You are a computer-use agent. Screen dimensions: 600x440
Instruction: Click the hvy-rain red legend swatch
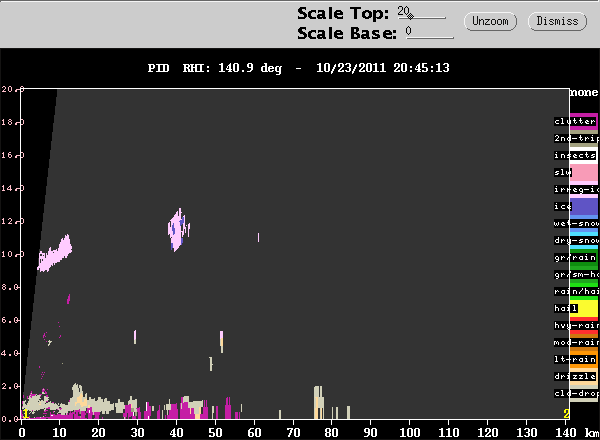(584, 326)
